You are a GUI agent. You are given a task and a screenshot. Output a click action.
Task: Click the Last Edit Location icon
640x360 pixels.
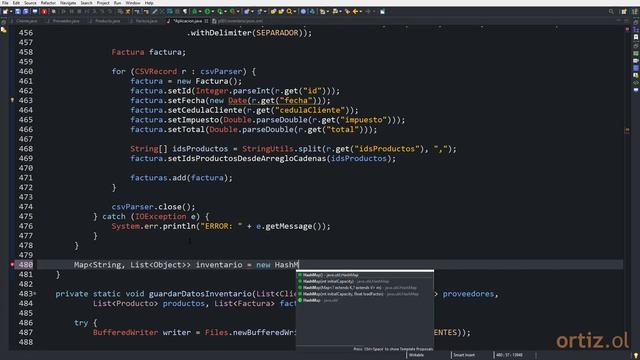(347, 11)
